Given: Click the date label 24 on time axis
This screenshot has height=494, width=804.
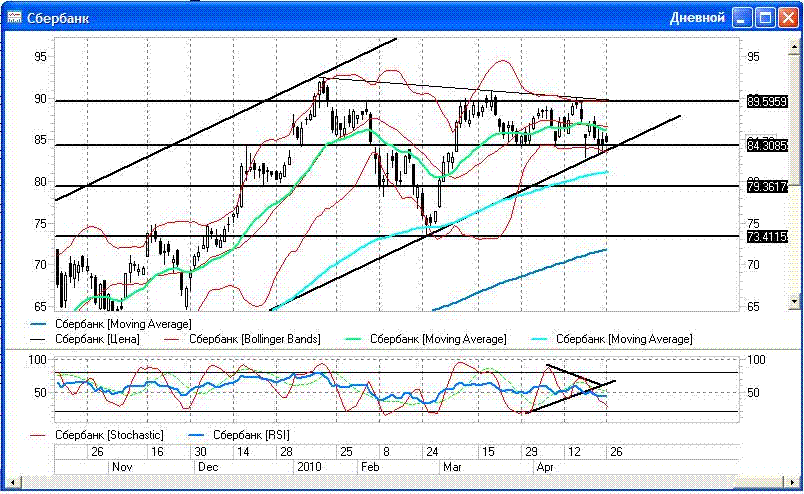Looking at the screenshot, I should click(432, 452).
